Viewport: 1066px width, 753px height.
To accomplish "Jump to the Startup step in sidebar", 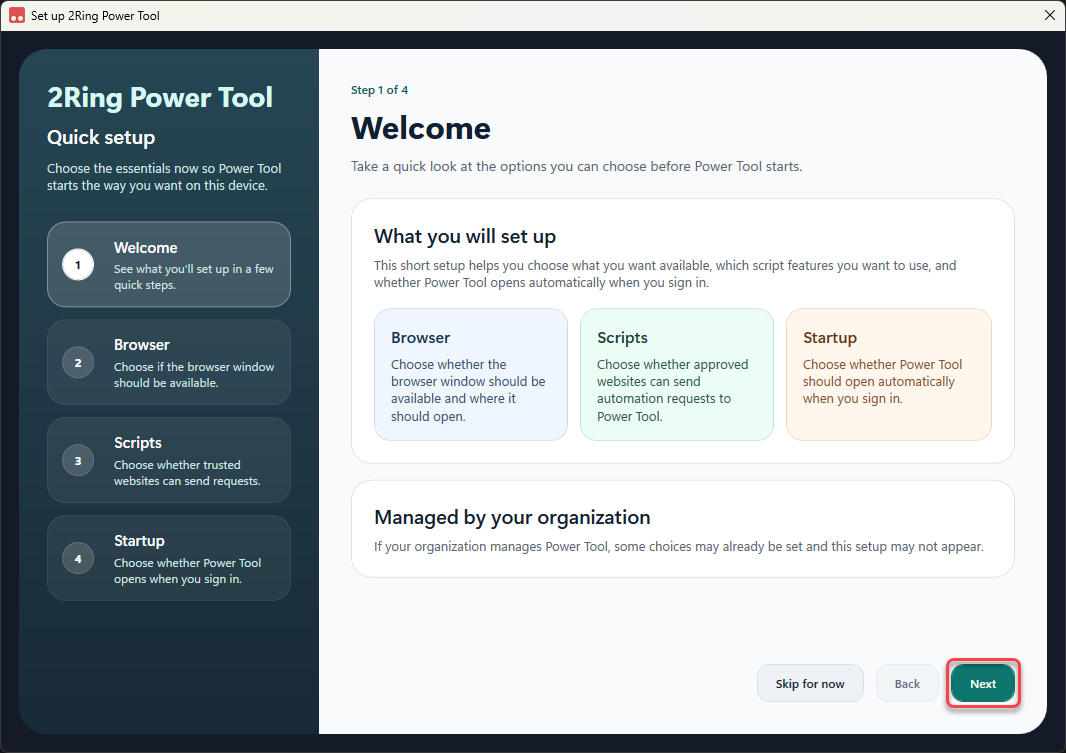I will [169, 558].
